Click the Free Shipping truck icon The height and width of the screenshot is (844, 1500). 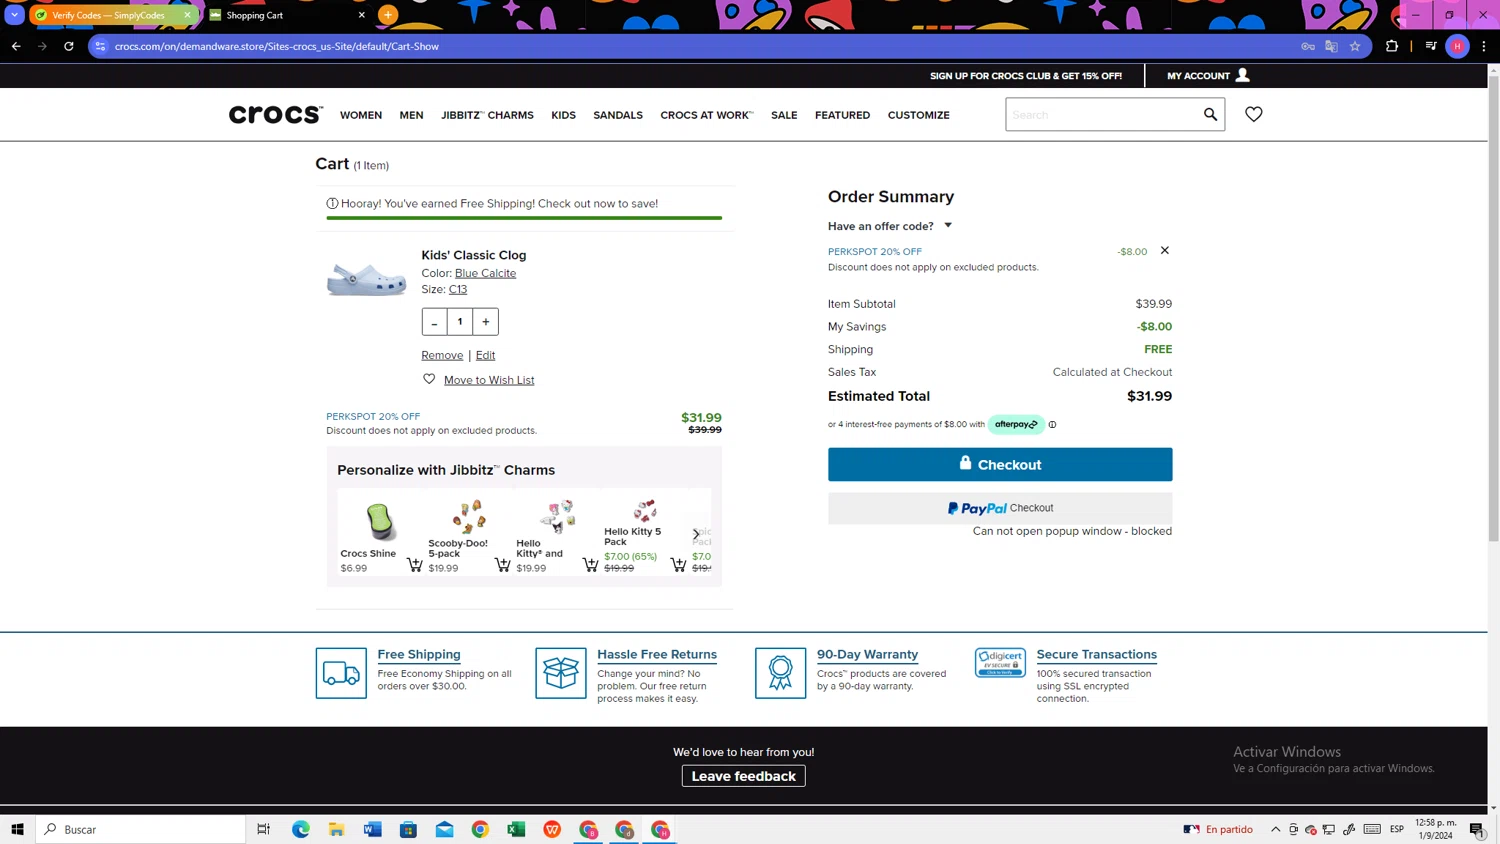point(341,673)
